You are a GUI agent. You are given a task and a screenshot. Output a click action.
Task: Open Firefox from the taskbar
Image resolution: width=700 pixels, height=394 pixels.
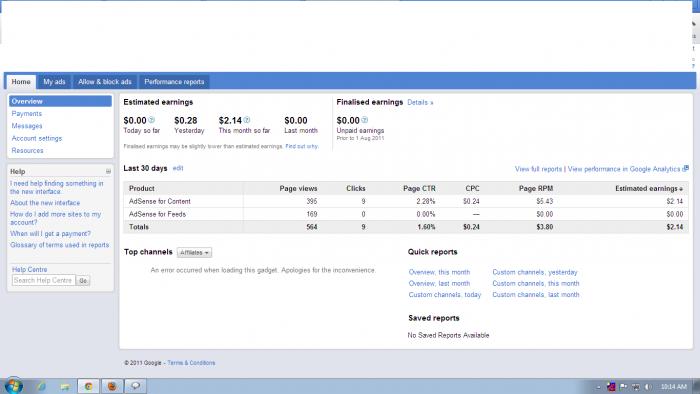112,386
